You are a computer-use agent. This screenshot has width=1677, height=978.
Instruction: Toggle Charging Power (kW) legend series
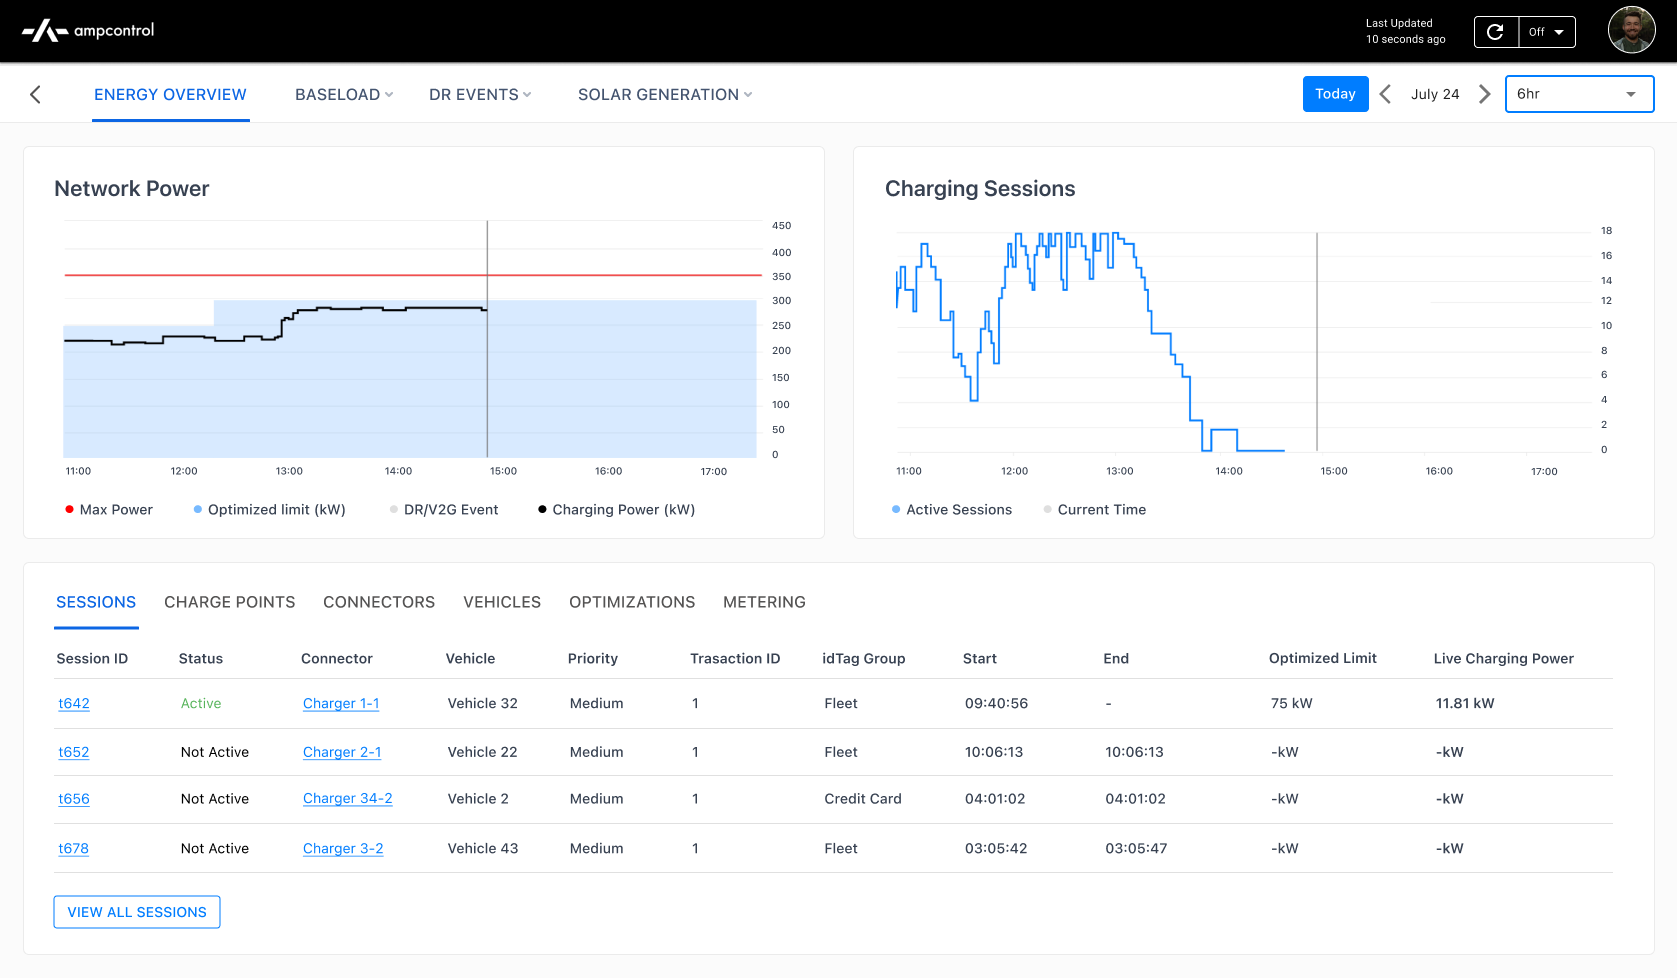click(x=616, y=510)
